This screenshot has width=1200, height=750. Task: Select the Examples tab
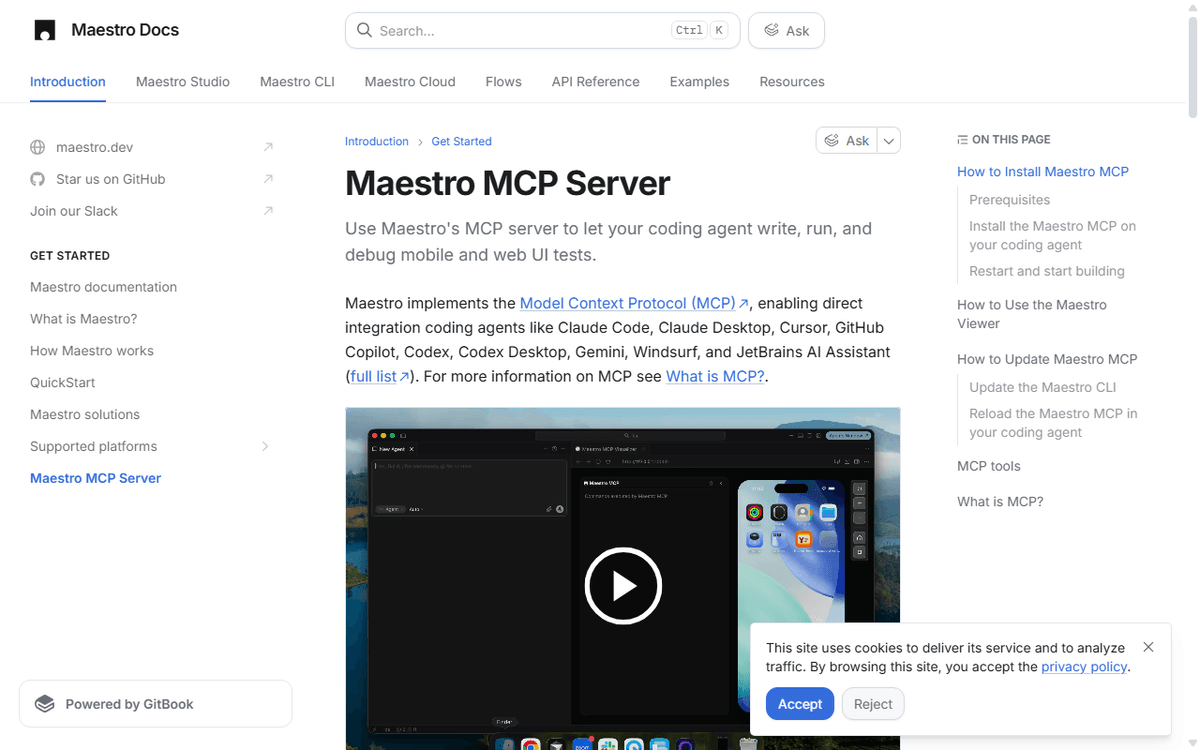699,82
